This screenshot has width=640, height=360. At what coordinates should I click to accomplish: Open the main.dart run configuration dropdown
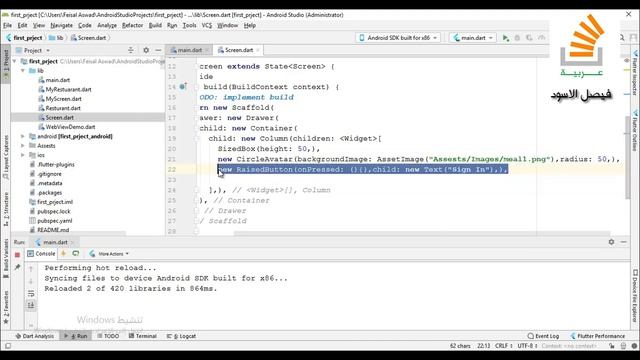473,38
